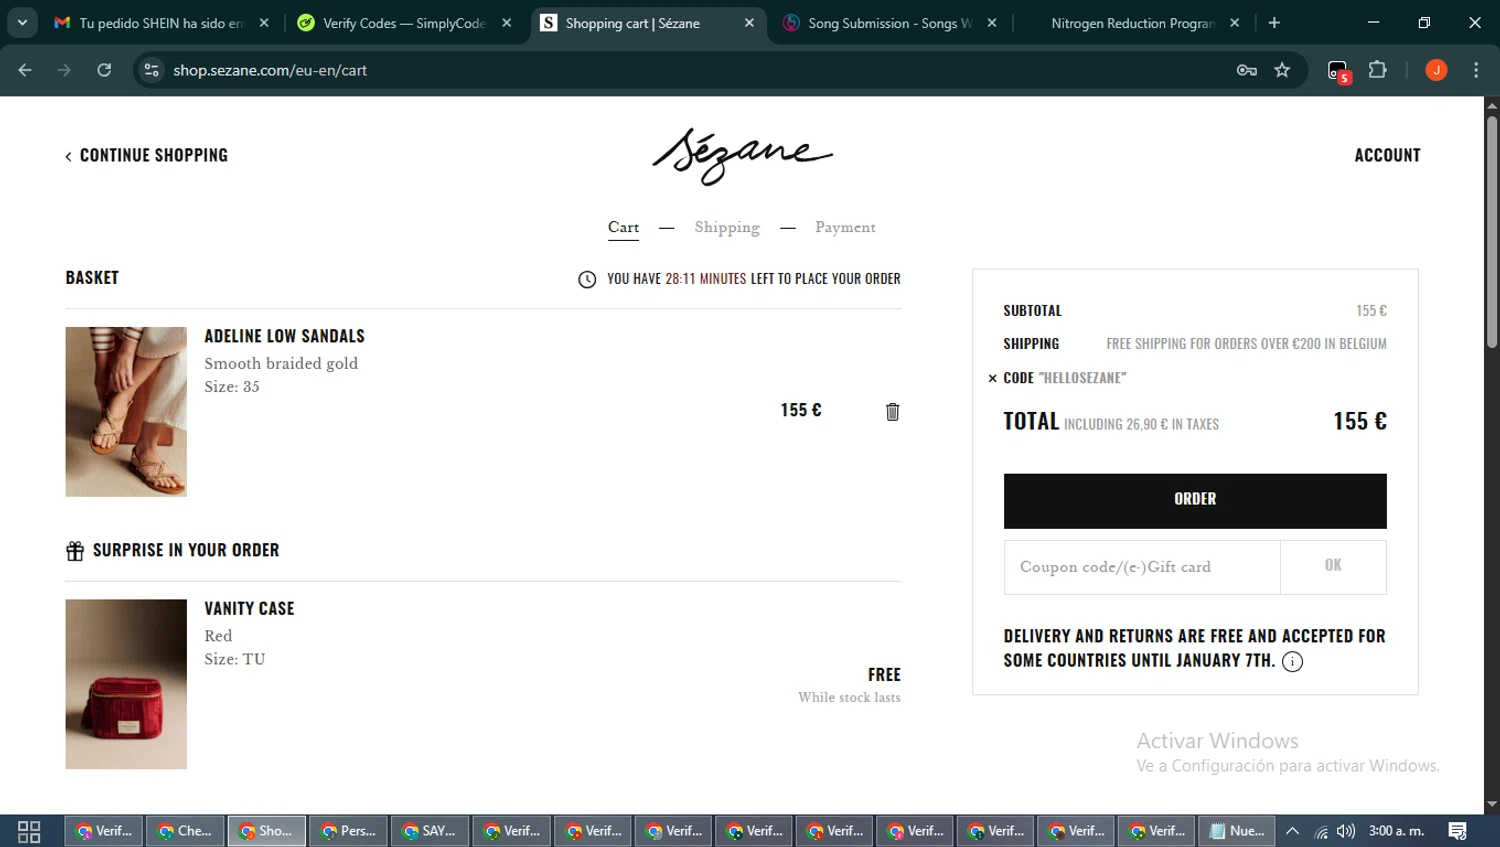
Task: Select the Shipping checkout step
Action: pyautogui.click(x=727, y=228)
